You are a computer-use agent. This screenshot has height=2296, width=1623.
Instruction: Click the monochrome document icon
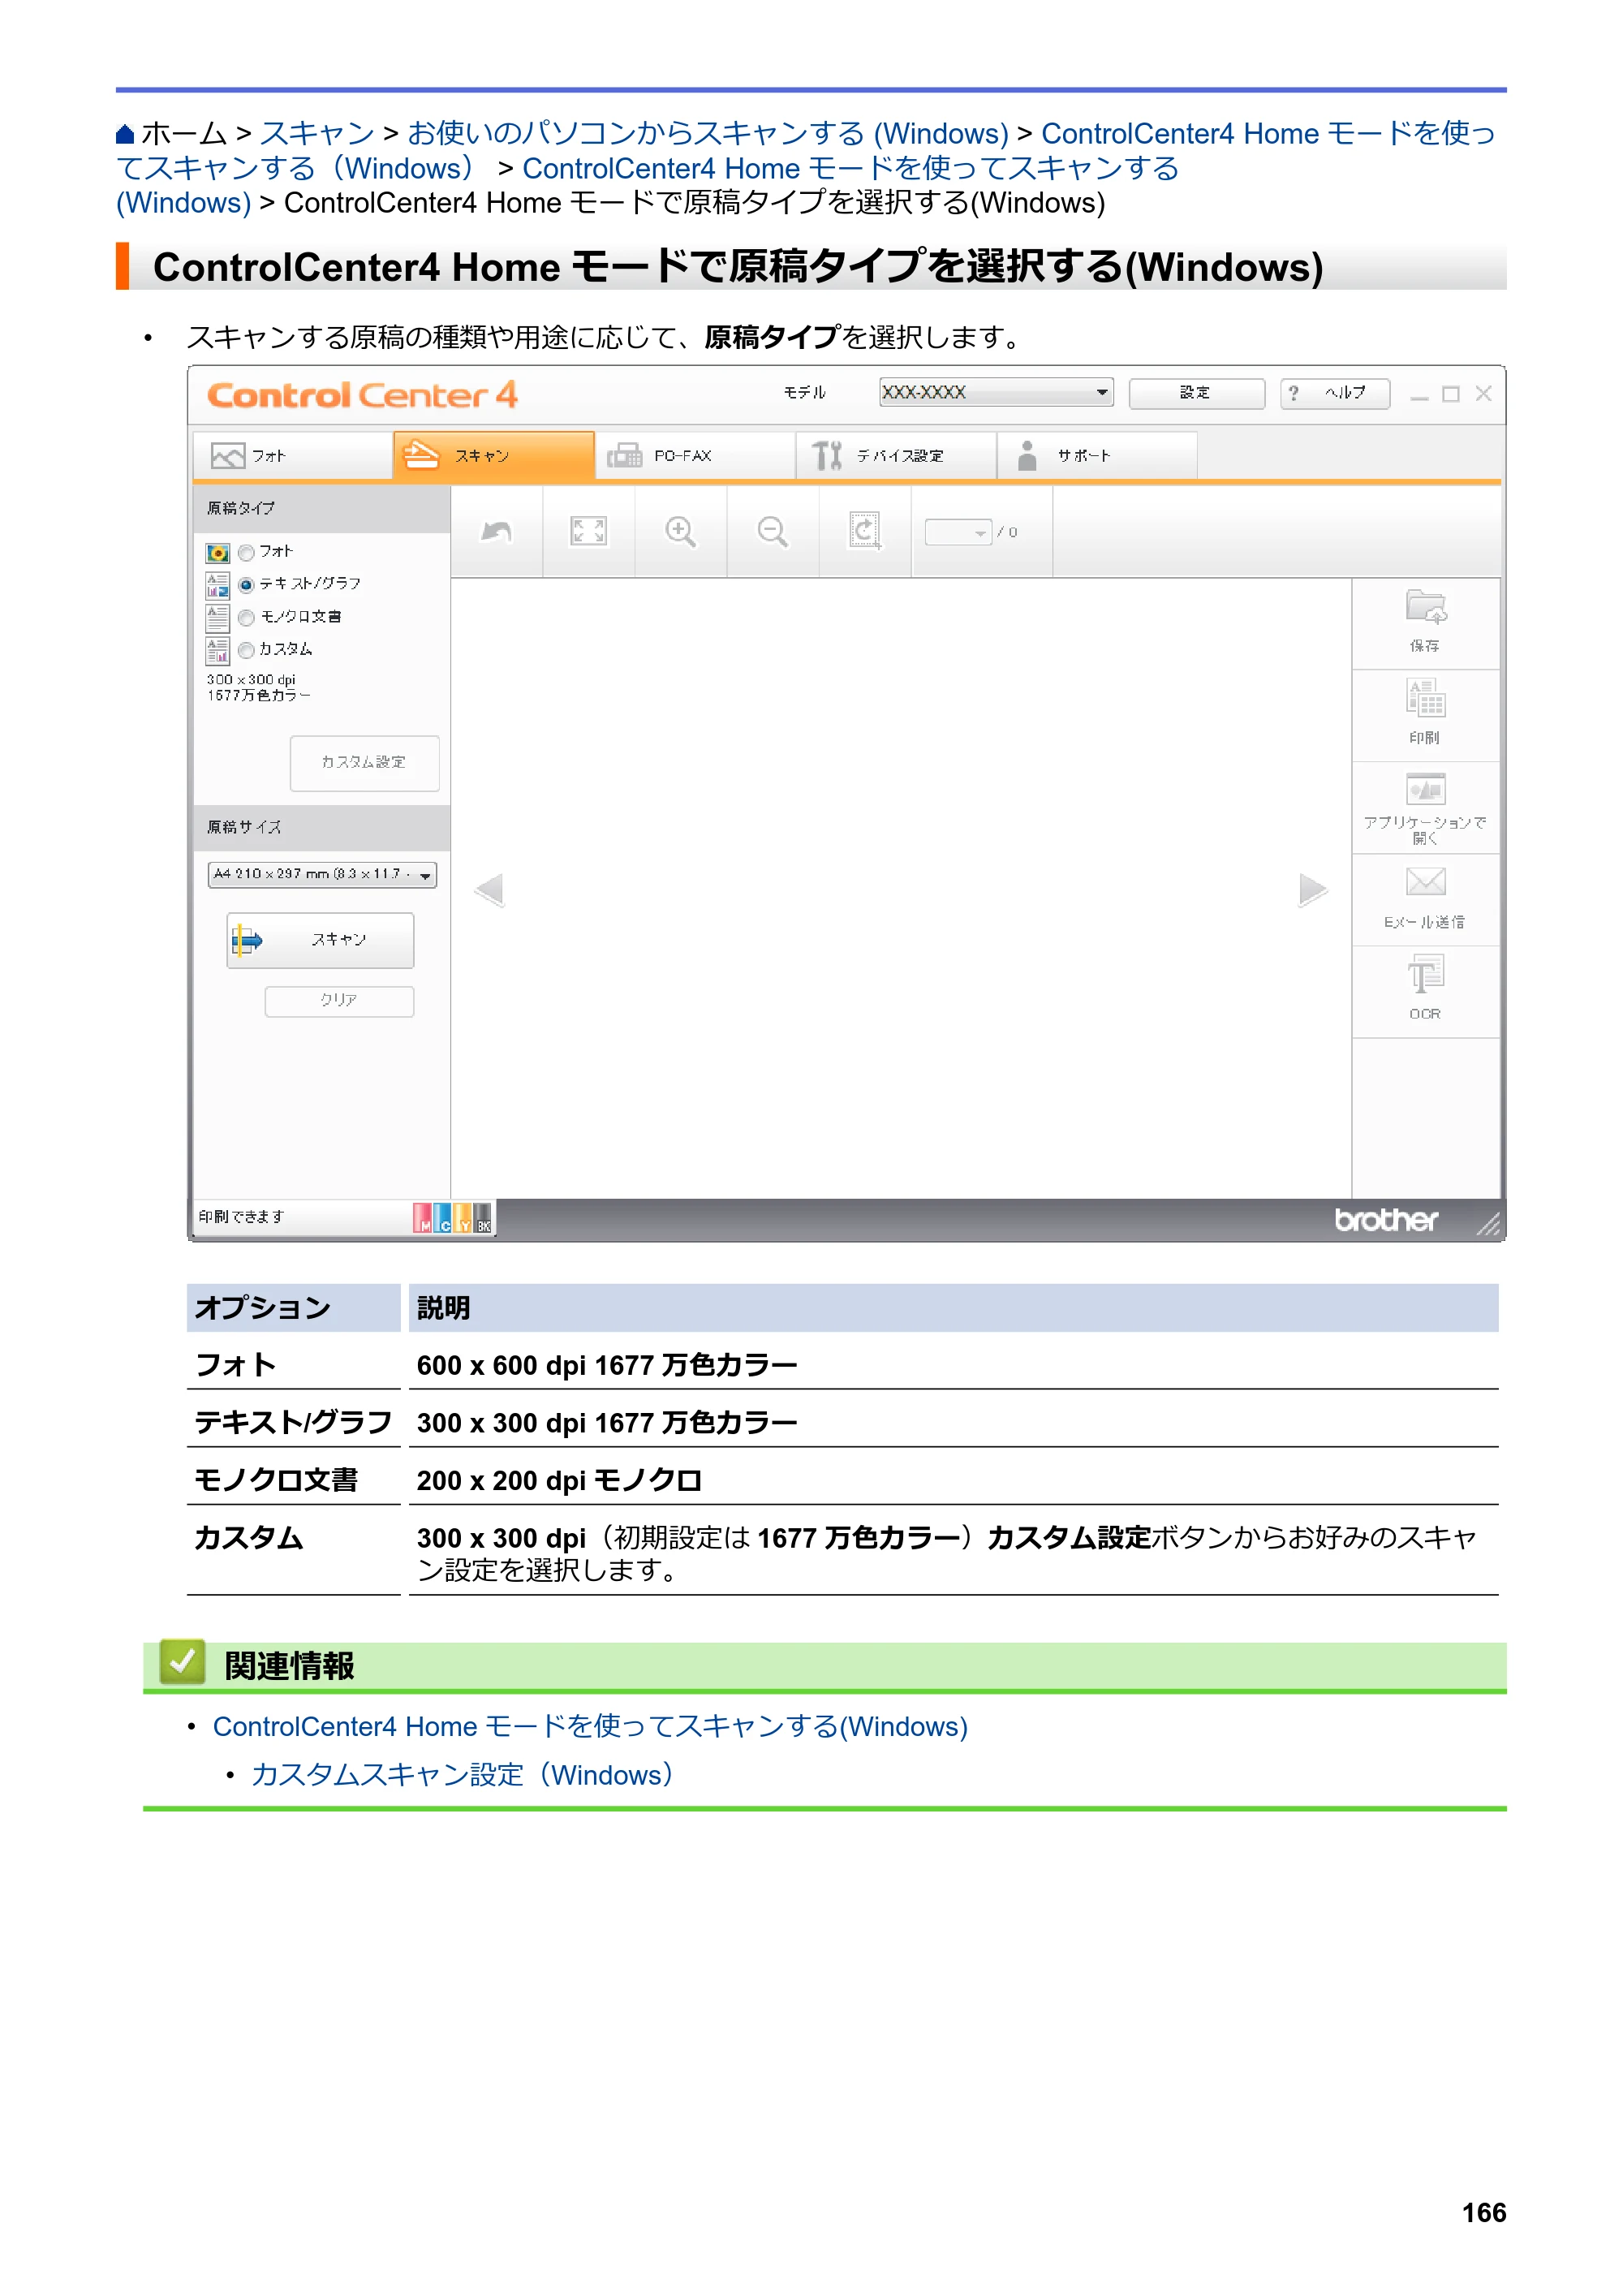217,618
